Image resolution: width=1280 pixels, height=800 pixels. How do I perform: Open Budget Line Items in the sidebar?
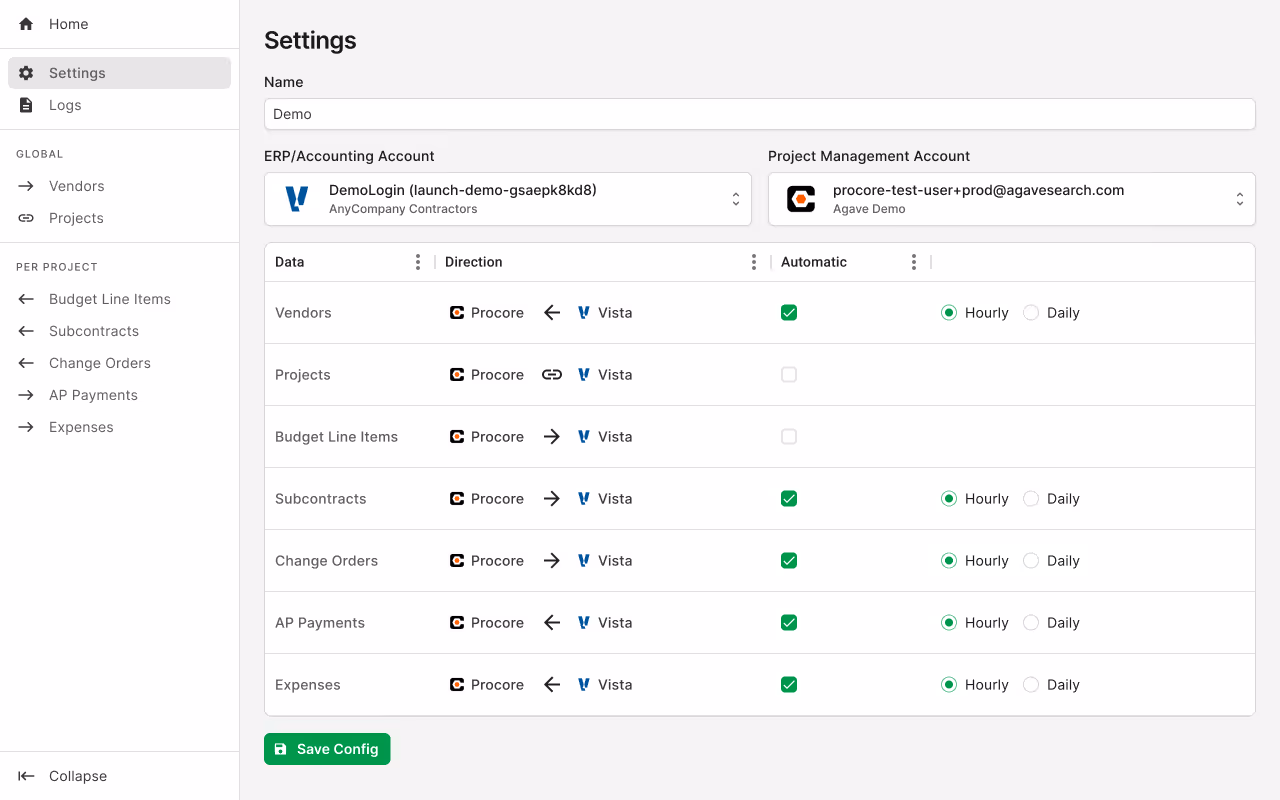pos(119,299)
